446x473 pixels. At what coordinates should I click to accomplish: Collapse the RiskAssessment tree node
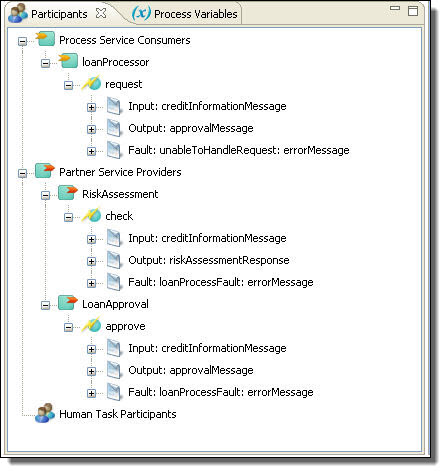[45, 195]
